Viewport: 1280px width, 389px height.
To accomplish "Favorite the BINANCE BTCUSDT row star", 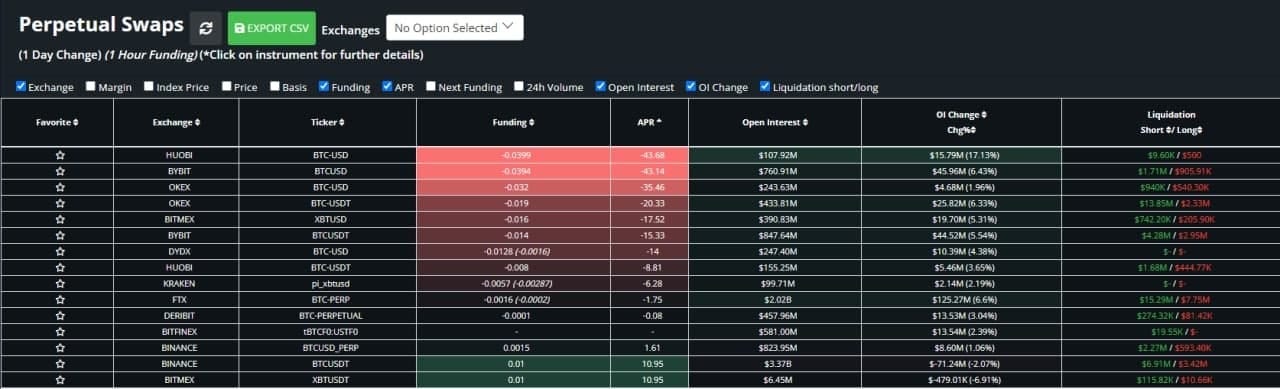I will [x=60, y=363].
